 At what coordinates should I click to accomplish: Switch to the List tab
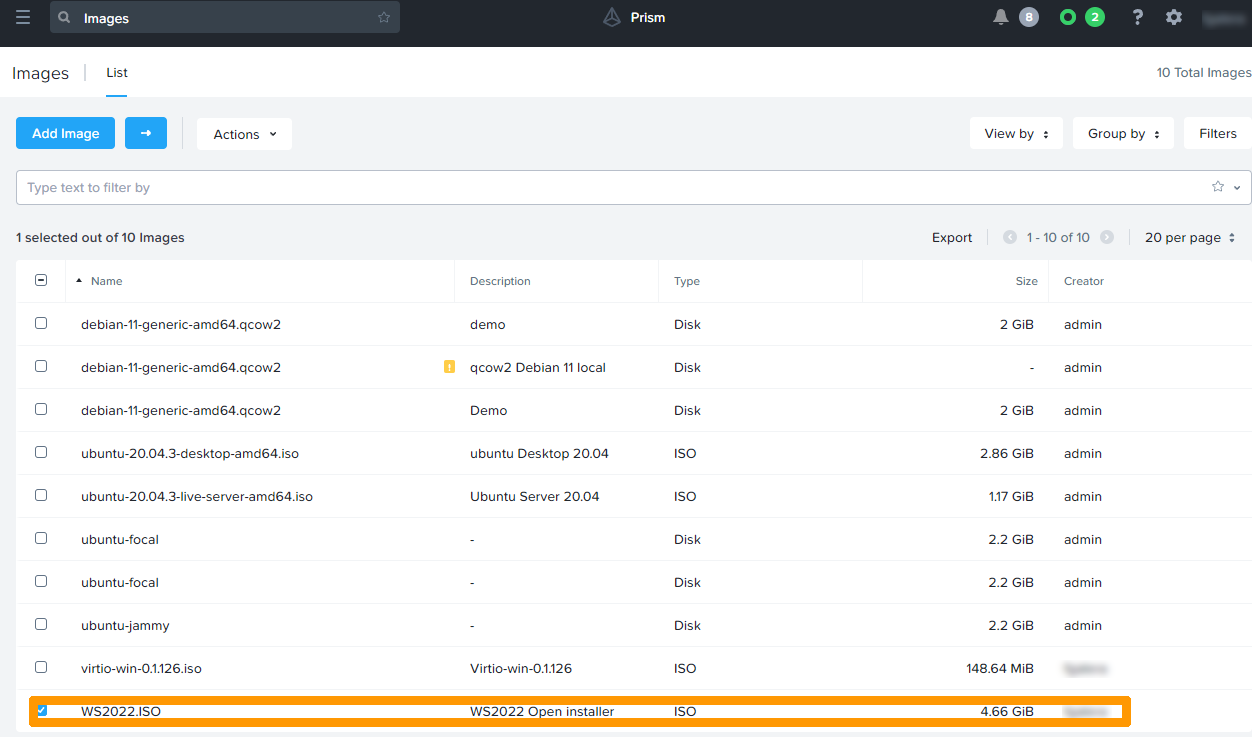(116, 72)
